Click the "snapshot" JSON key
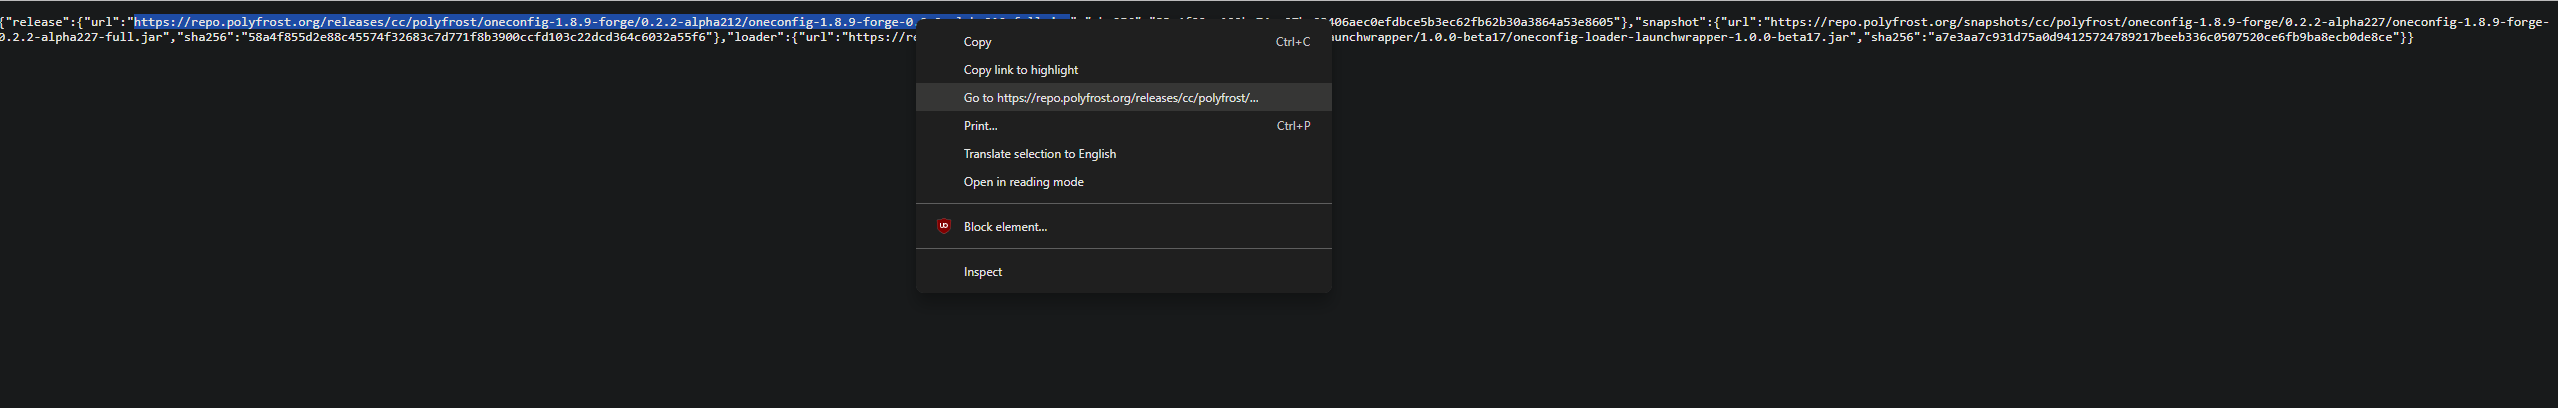The image size is (2558, 408). click(1670, 22)
